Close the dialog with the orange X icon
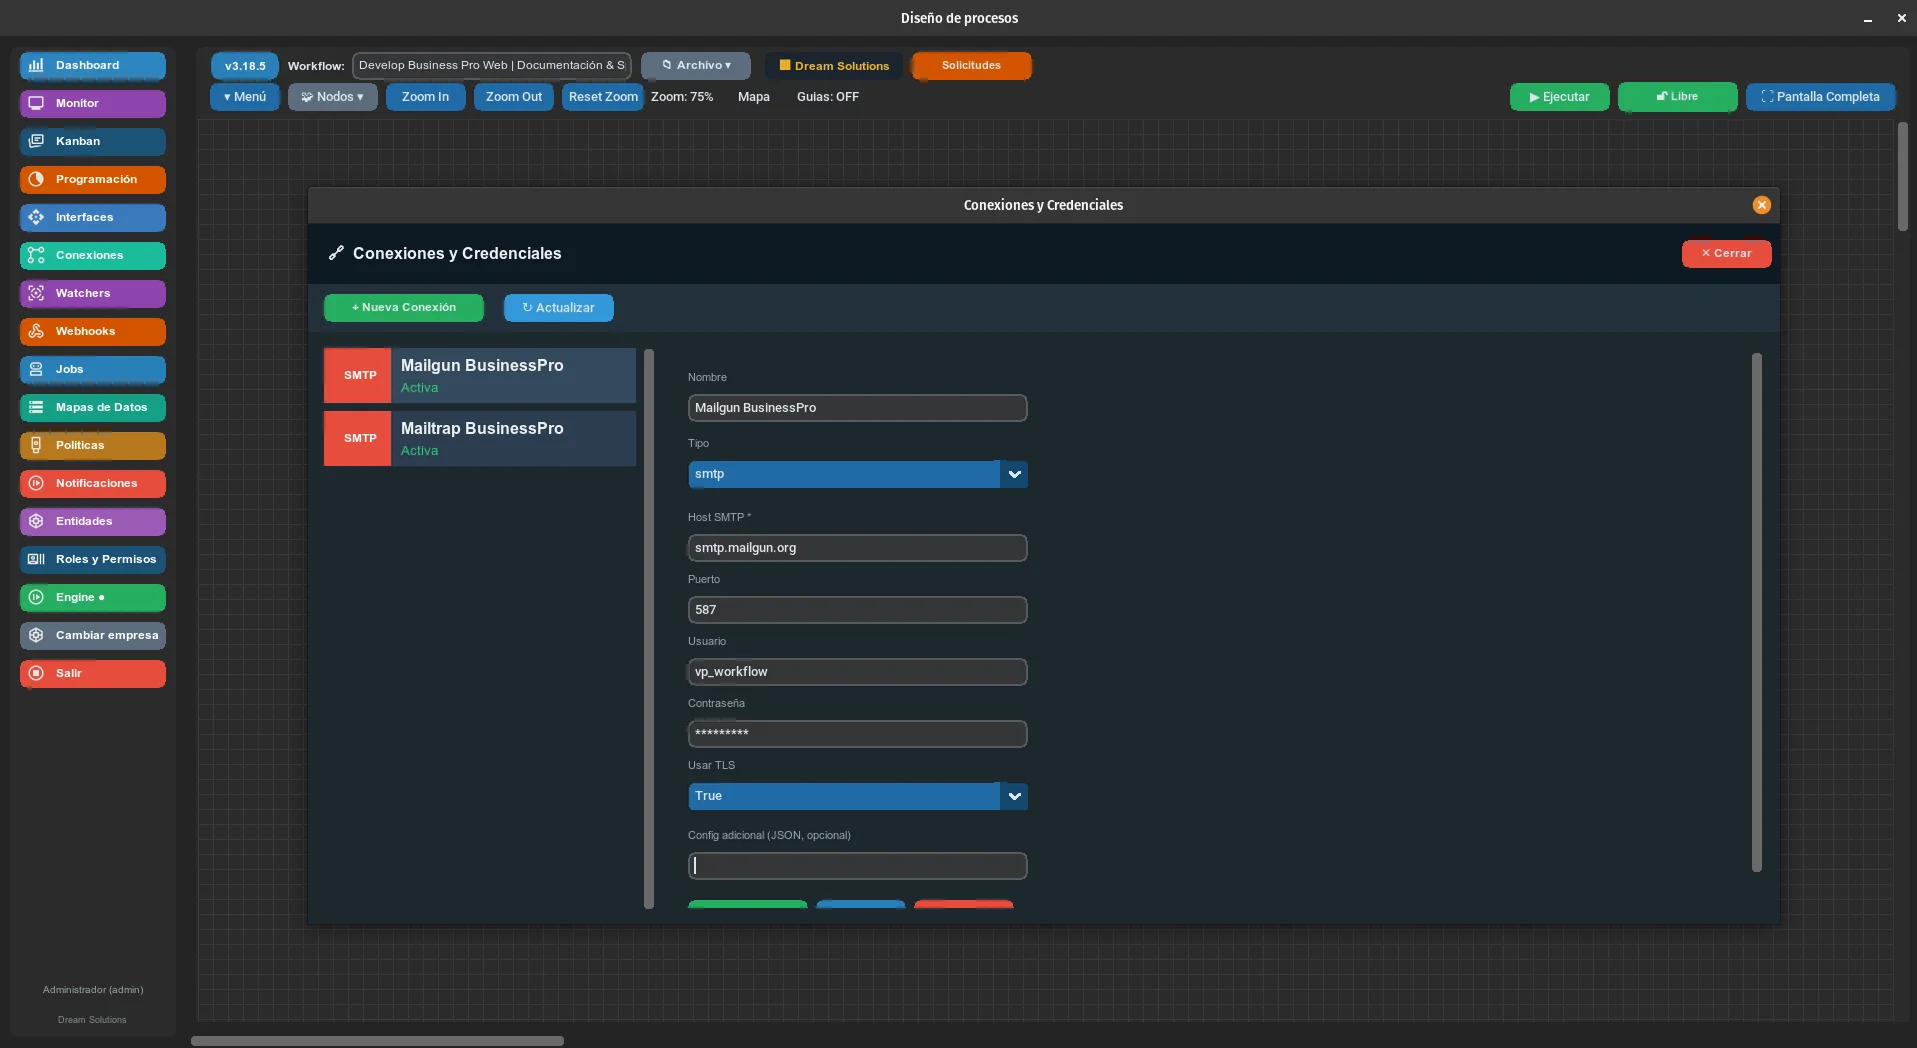 pyautogui.click(x=1761, y=205)
